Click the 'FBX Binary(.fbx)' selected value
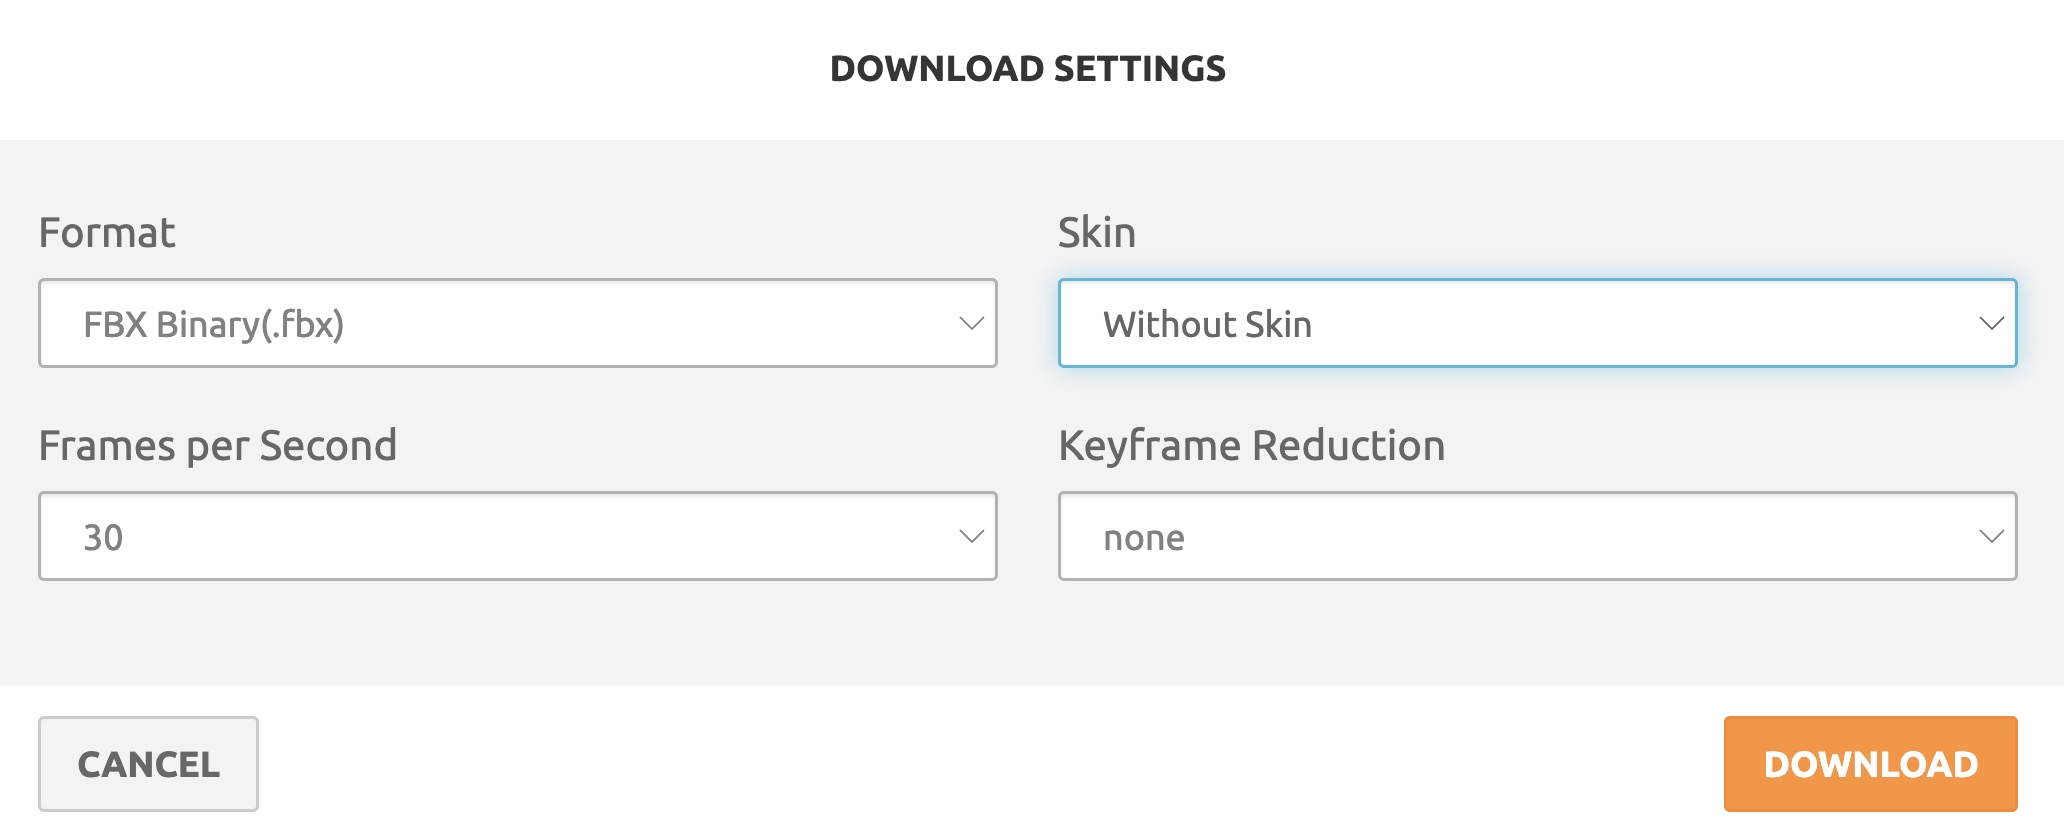Screen dimensions: 2064x834 tap(213, 325)
